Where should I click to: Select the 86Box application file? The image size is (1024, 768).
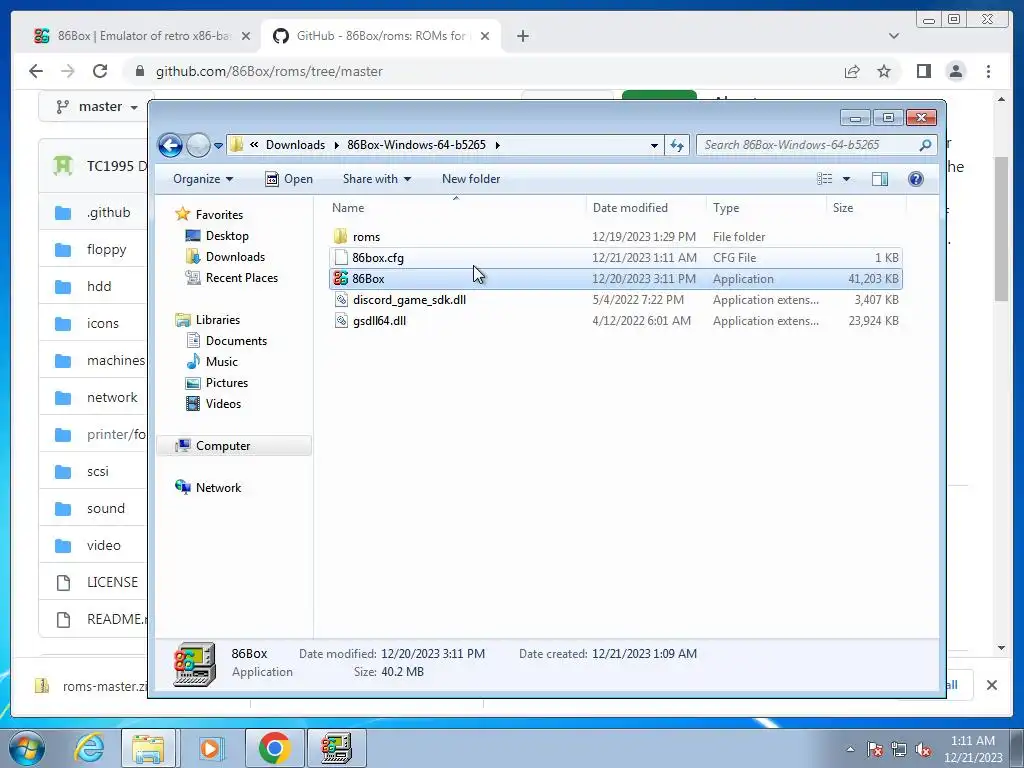[616, 279]
